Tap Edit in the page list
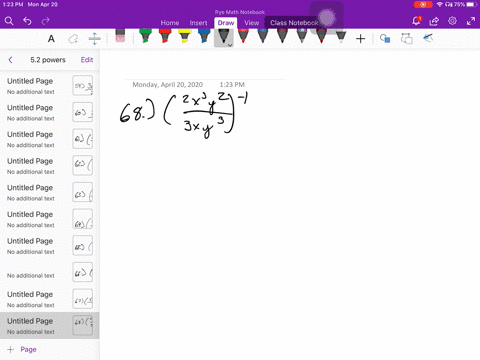The height and width of the screenshot is (360, 480). 87,60
